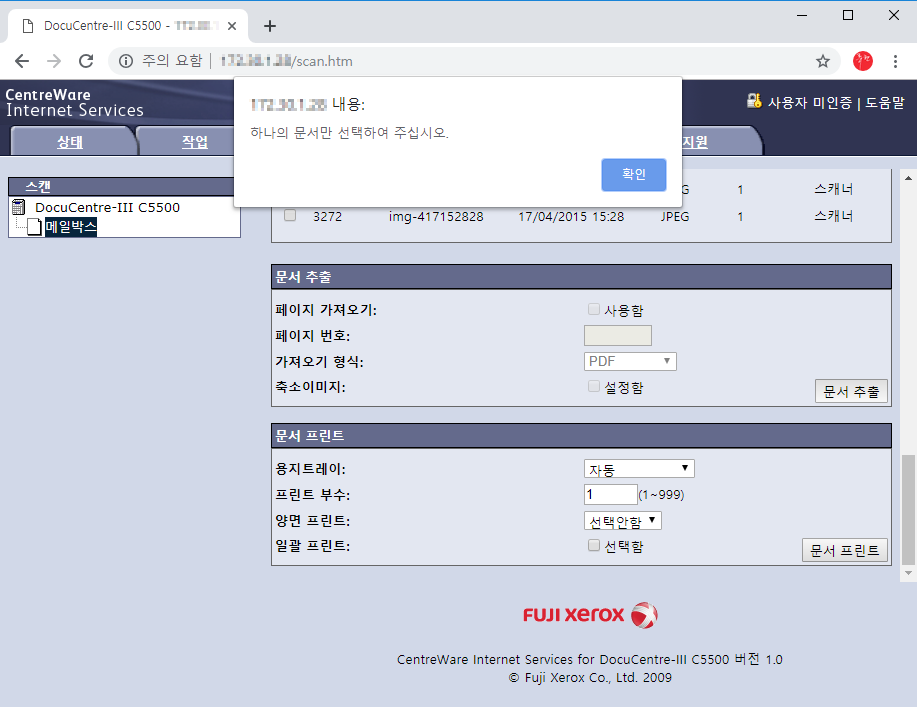Screen dimensions: 917x707
Task: Close the browser window
Action: (x=894, y=15)
